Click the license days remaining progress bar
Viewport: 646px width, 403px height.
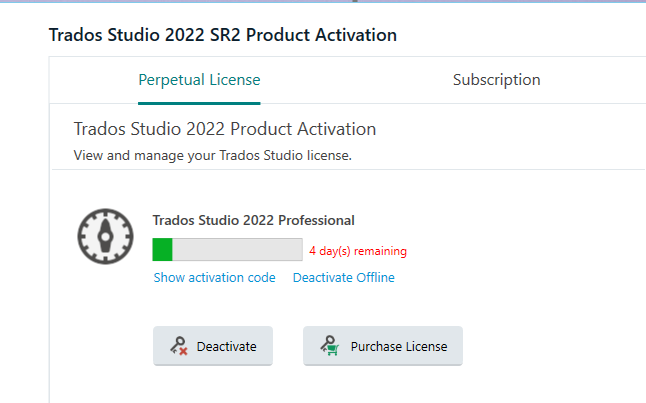pyautogui.click(x=227, y=250)
